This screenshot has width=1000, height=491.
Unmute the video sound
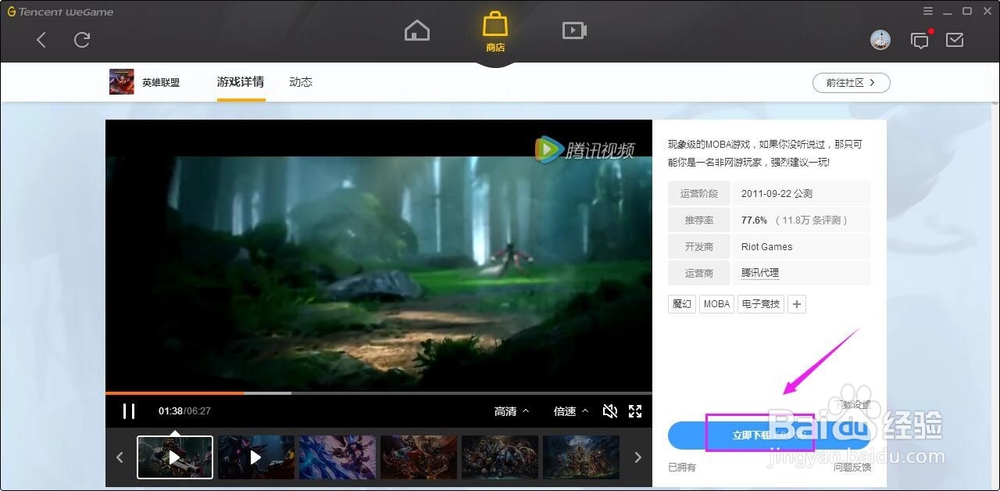610,411
